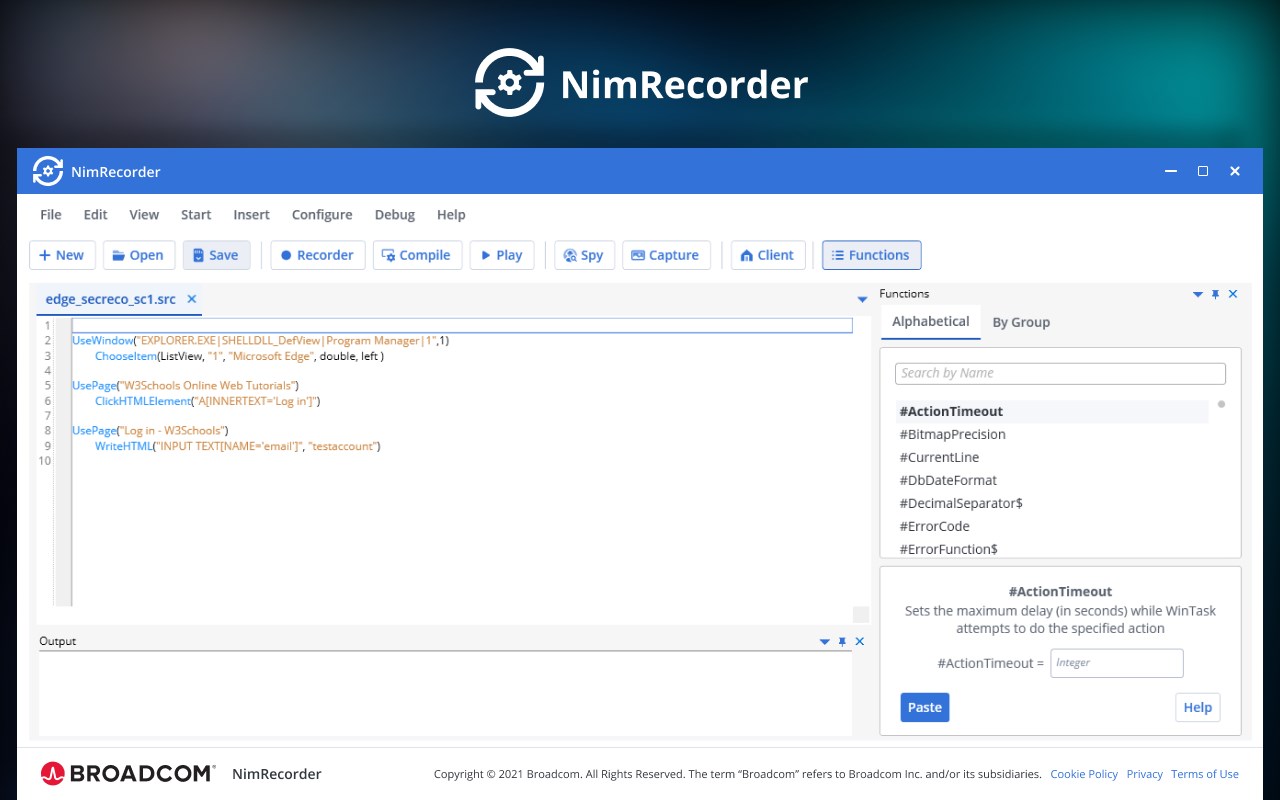Open the Capture tool
The height and width of the screenshot is (800, 1280).
click(666, 255)
